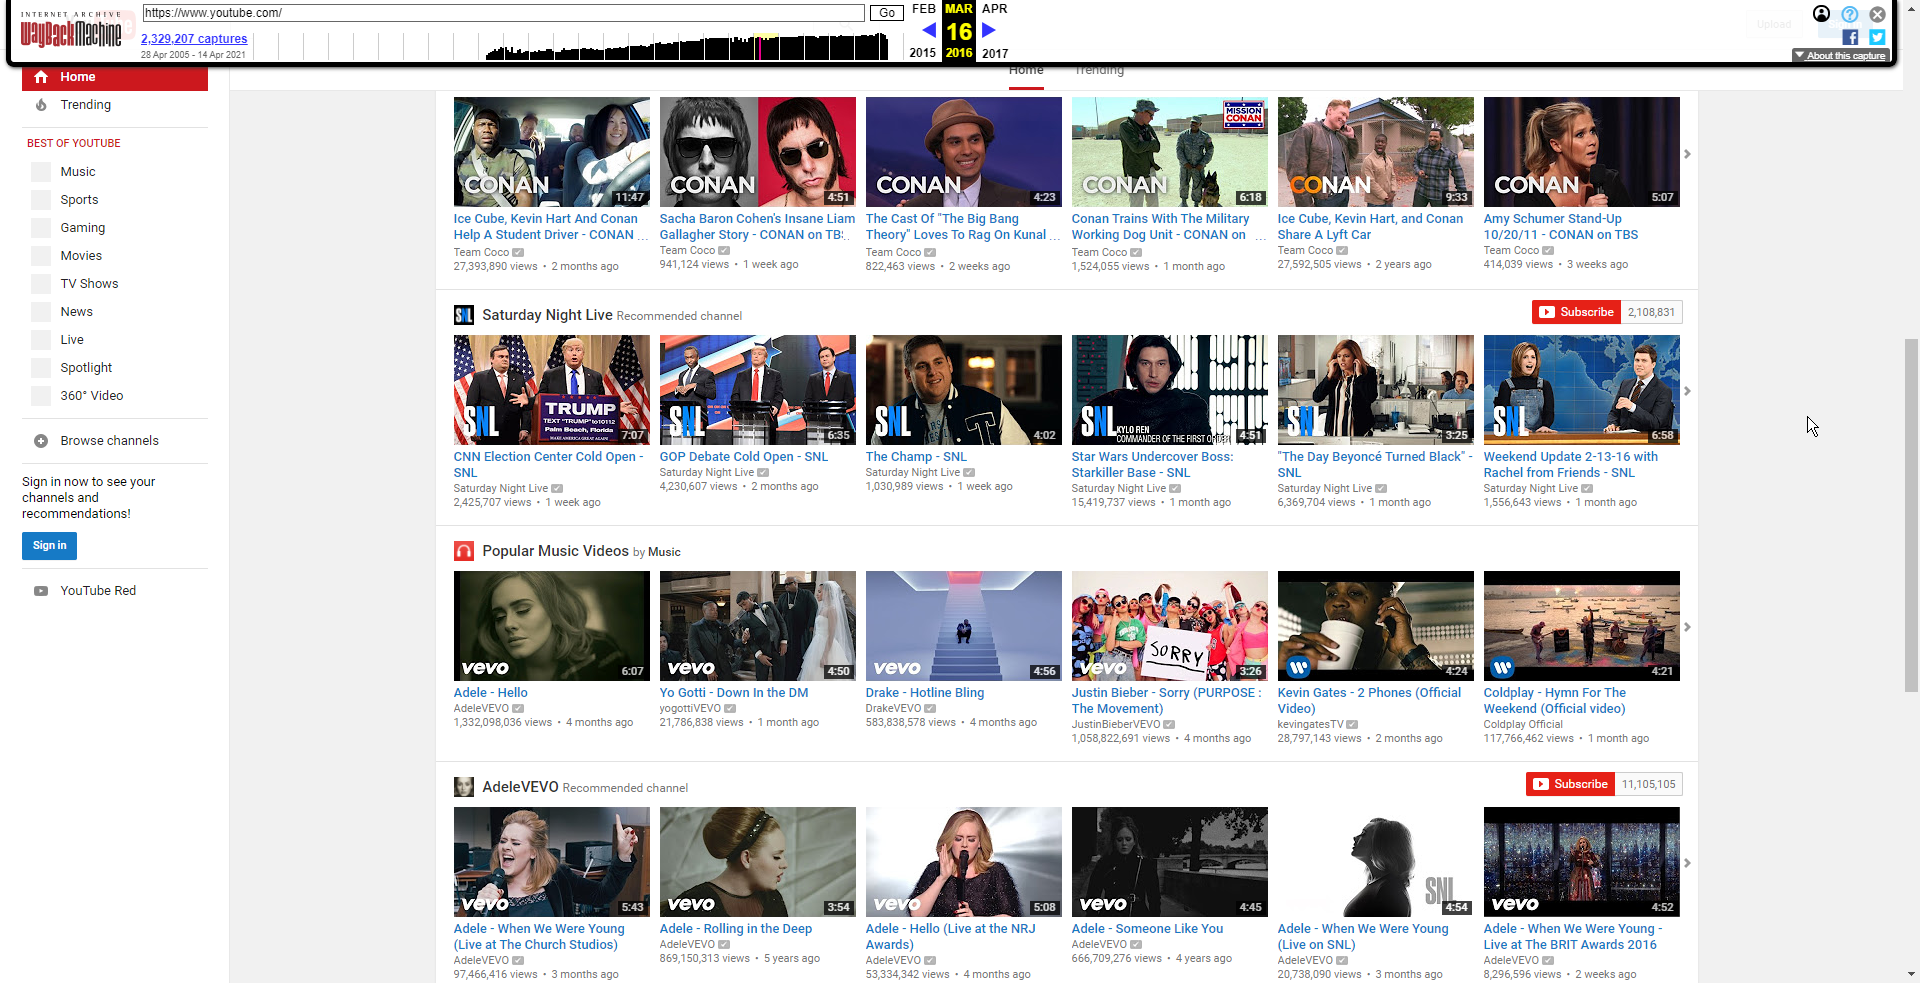Switch to the Trending tab

(1099, 71)
